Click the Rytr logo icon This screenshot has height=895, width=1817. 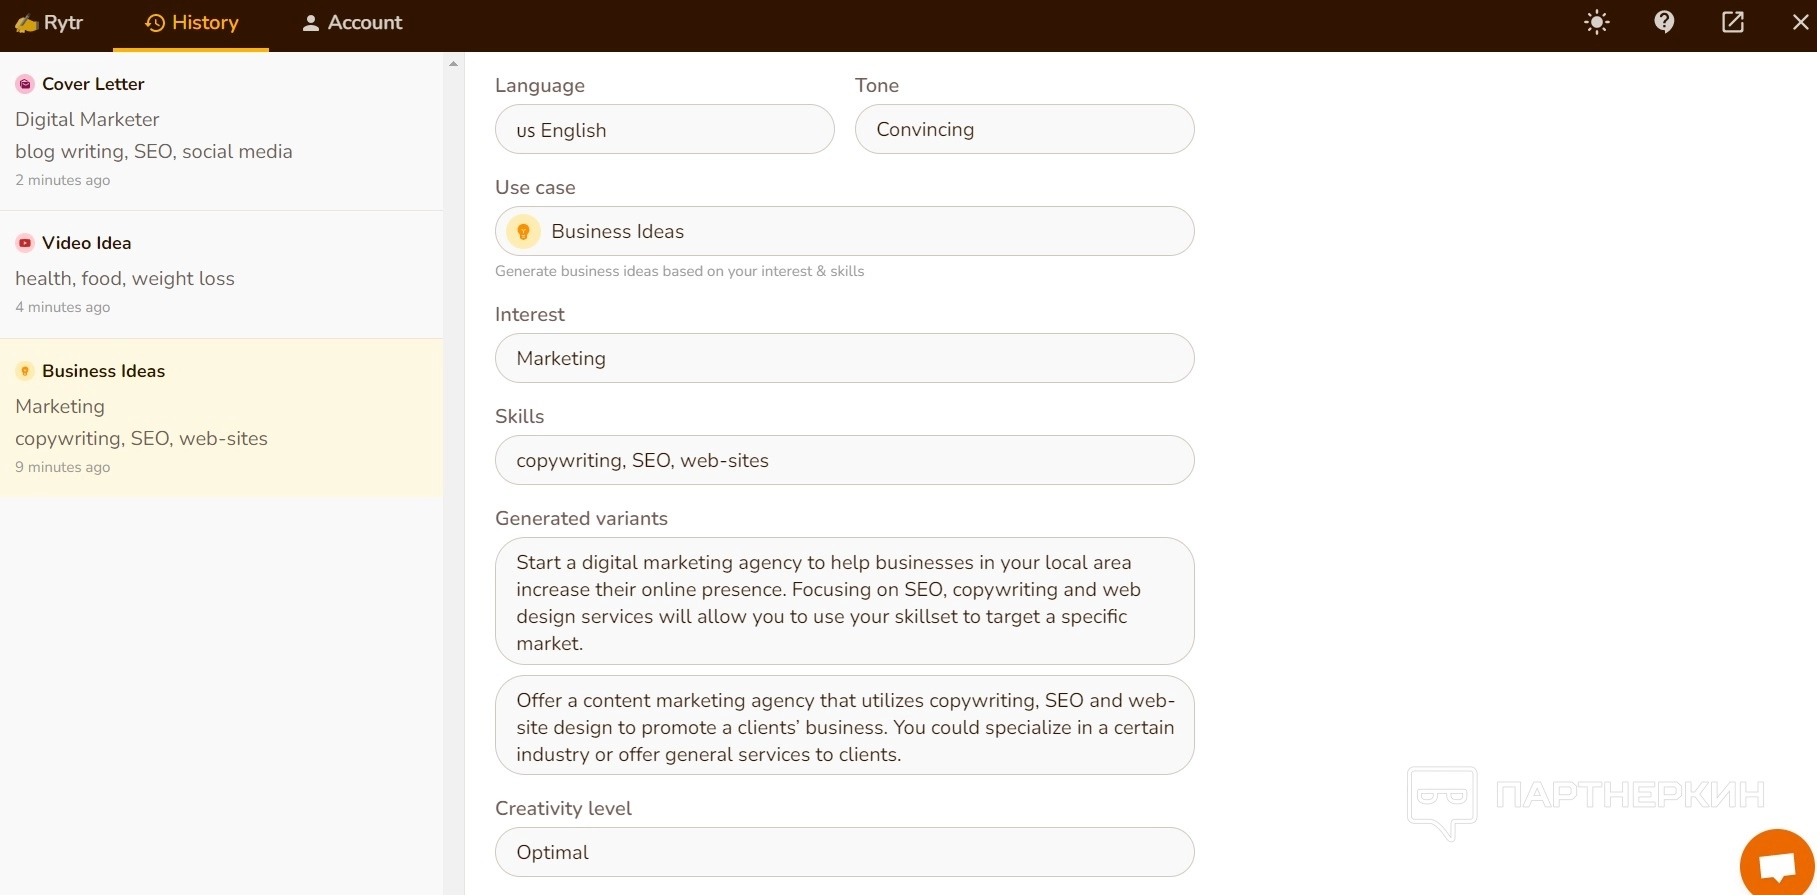[x=26, y=23]
